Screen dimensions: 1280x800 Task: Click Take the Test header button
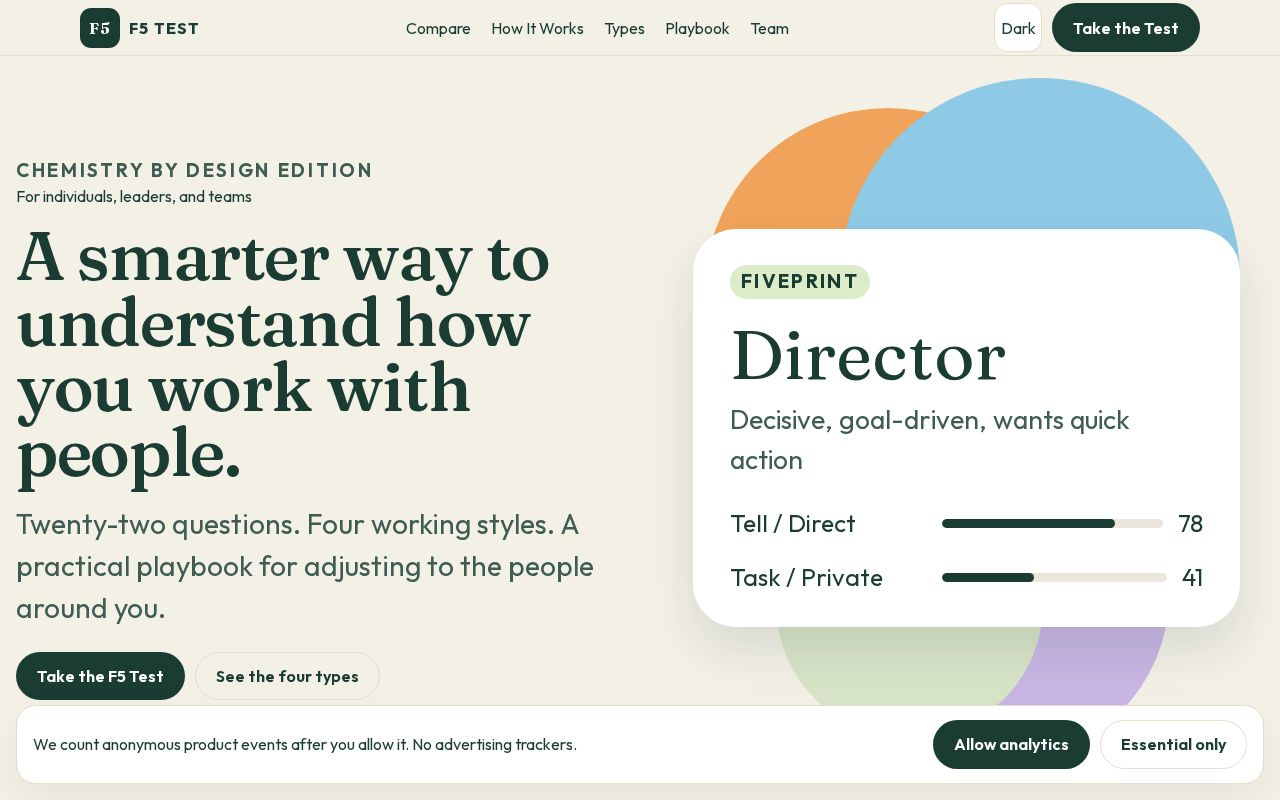[1126, 28]
